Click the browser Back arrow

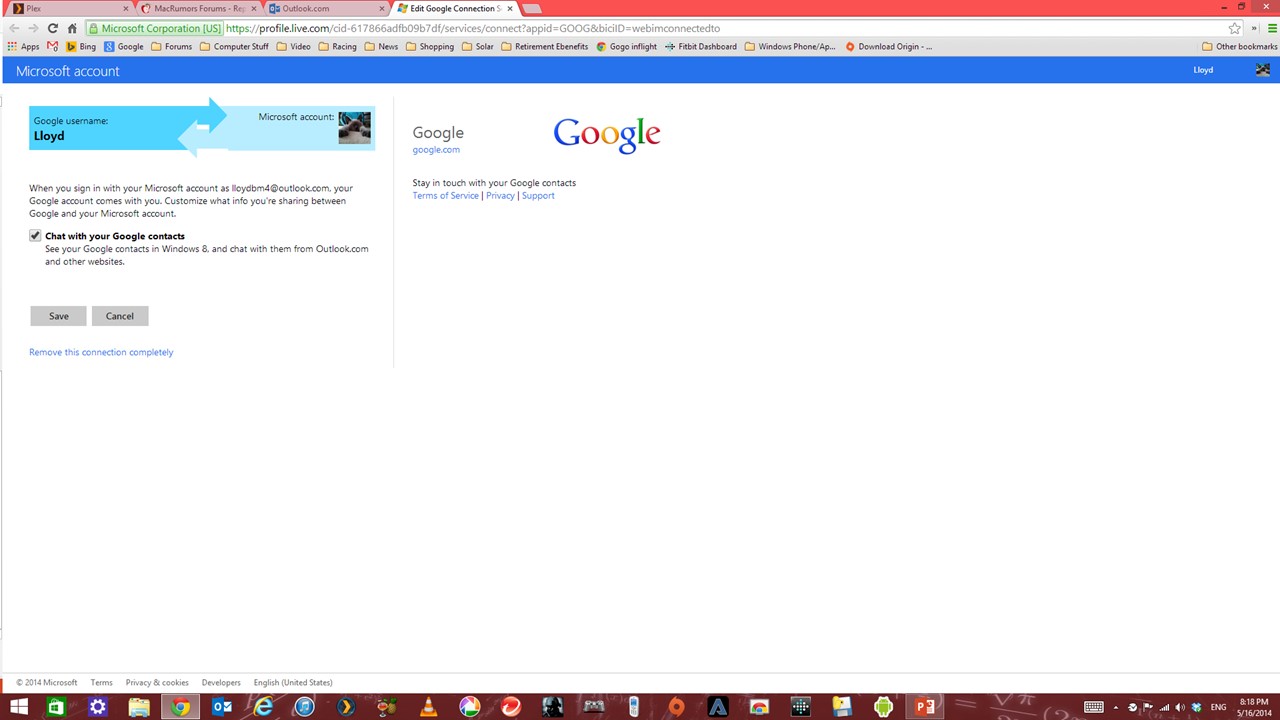coord(14,28)
